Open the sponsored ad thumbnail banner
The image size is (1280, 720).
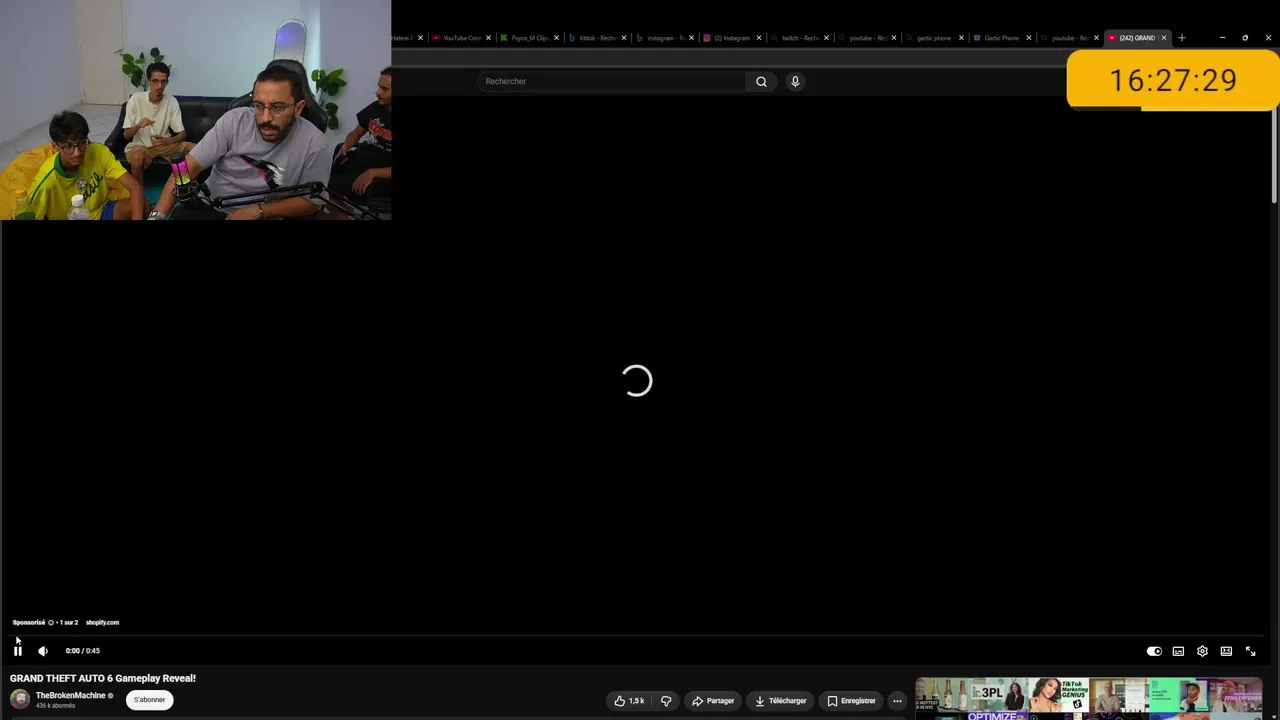click(1089, 699)
